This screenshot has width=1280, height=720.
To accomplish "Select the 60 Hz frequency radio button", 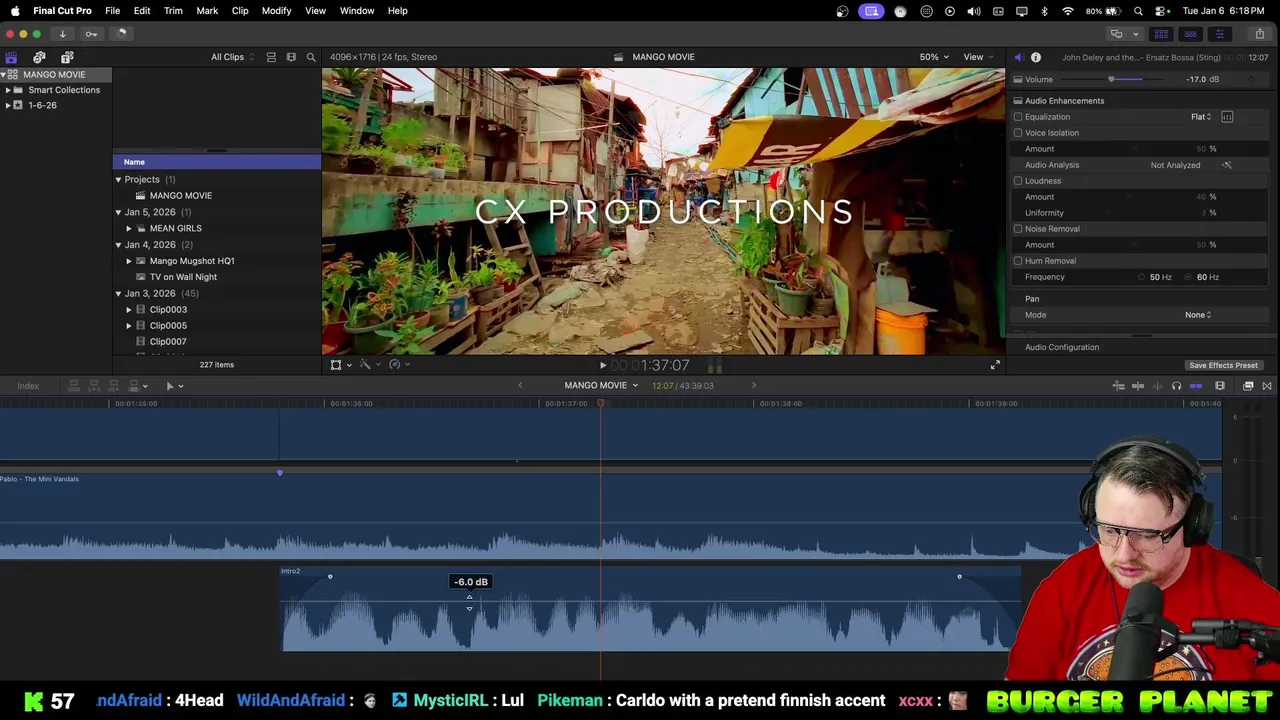I will point(1190,277).
